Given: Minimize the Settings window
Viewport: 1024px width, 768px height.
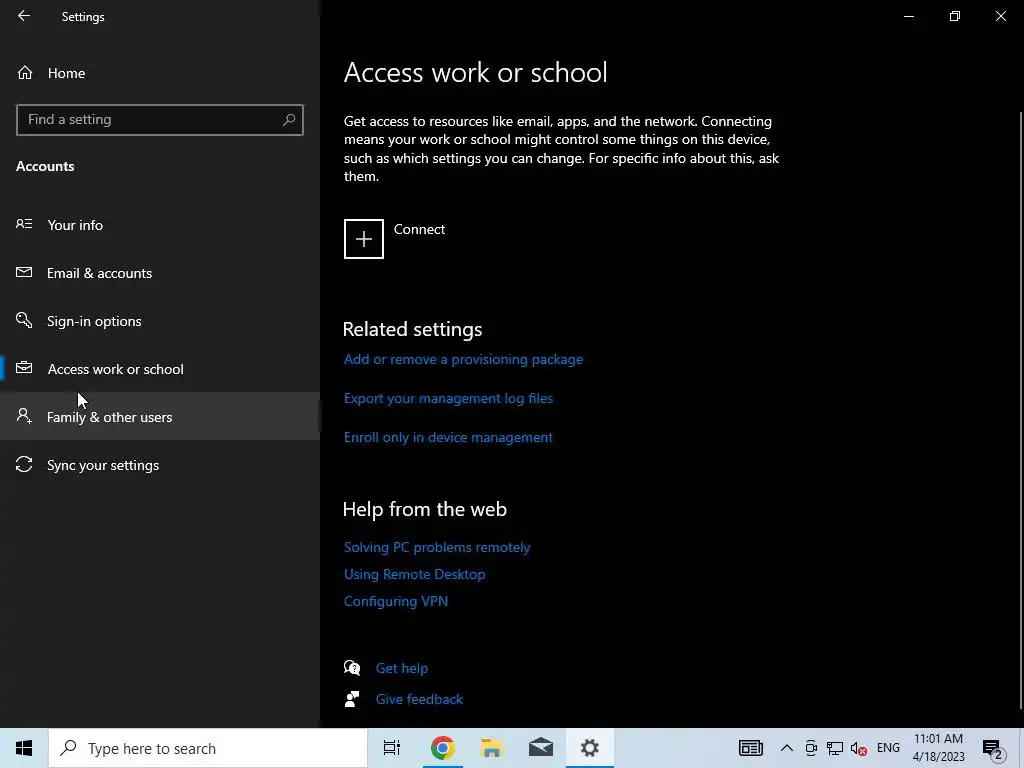Looking at the screenshot, I should [909, 16].
